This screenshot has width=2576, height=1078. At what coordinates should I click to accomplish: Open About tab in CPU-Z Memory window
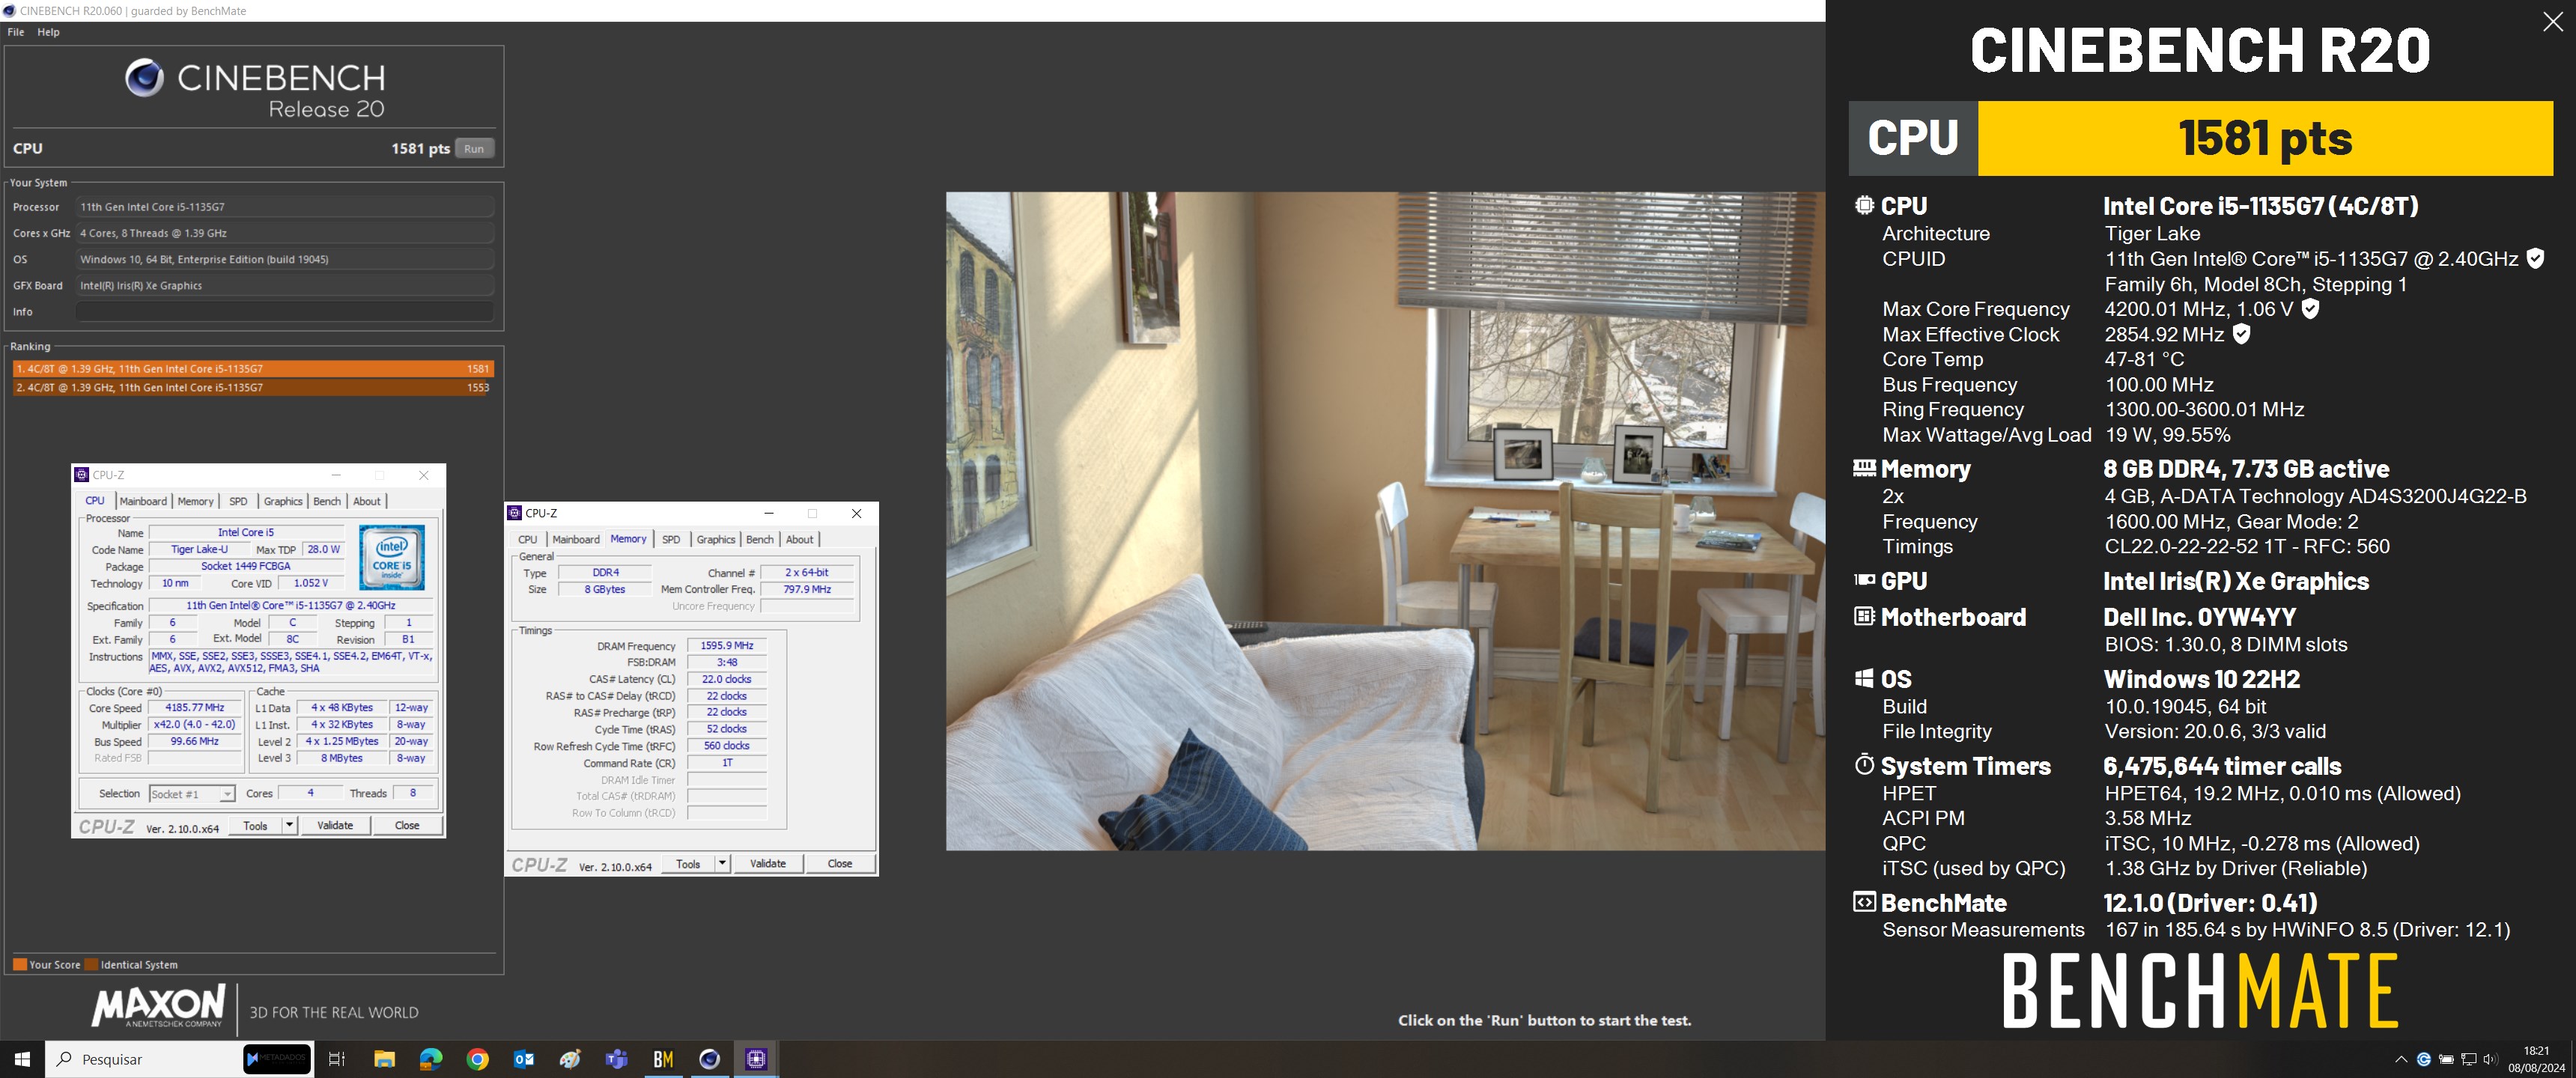(800, 539)
